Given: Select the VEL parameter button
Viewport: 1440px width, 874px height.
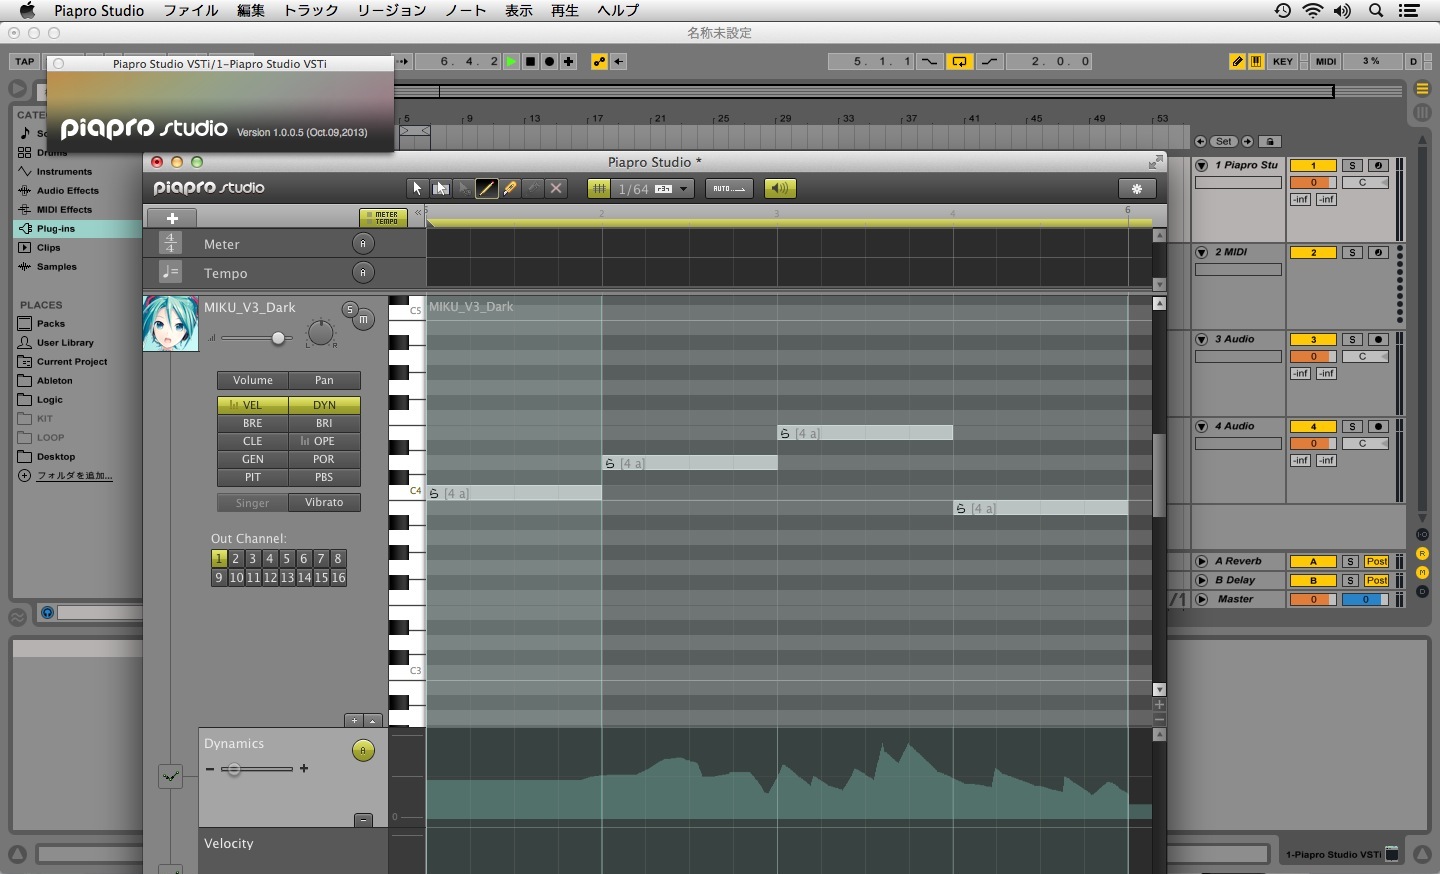Looking at the screenshot, I should 253,405.
